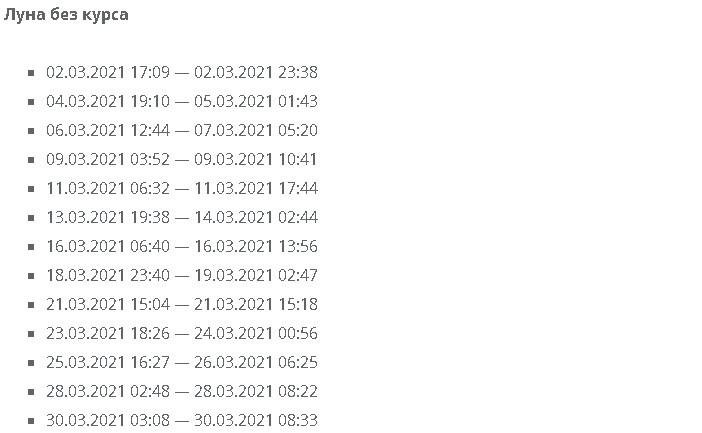Click the heading "Луна без курса"
The height and width of the screenshot is (433, 702).
pos(66,15)
